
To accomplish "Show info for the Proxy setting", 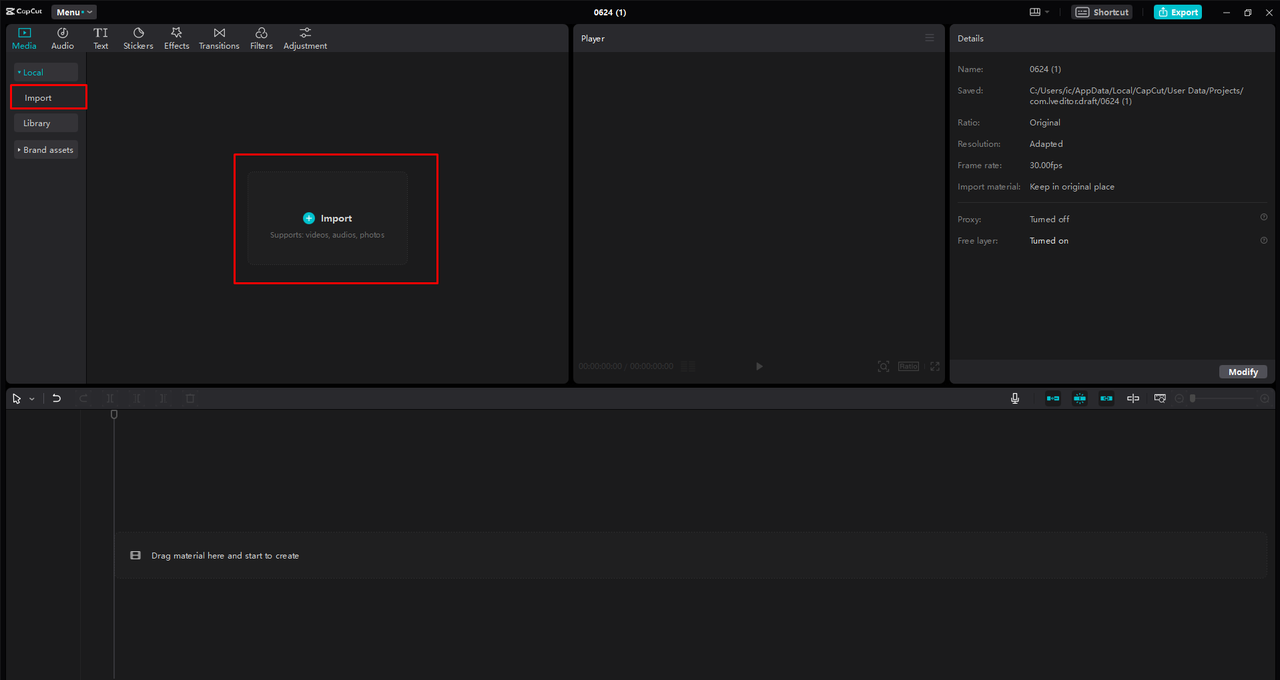I will coord(1263,217).
